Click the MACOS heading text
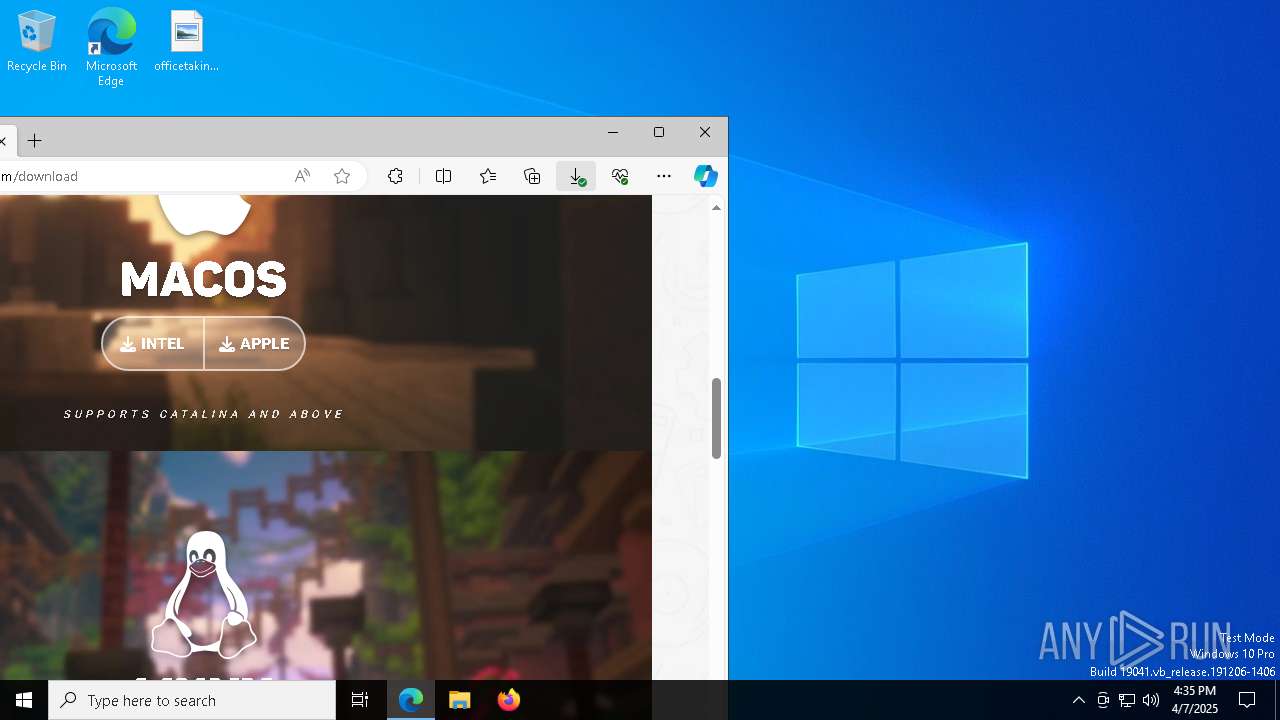1280x720 pixels. pos(204,280)
